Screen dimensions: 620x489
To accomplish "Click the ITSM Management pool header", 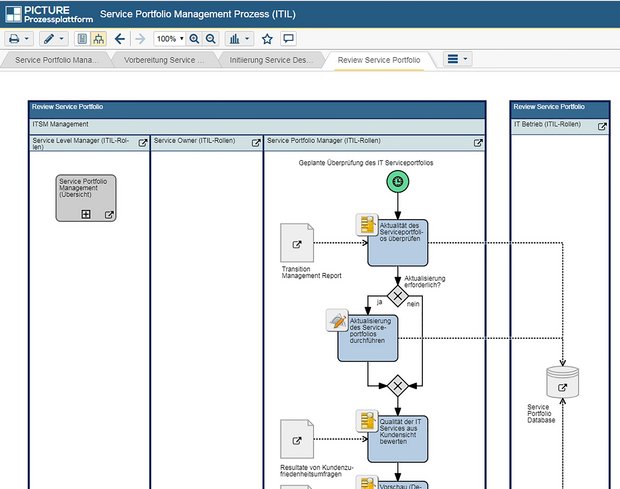I will pyautogui.click(x=257, y=126).
